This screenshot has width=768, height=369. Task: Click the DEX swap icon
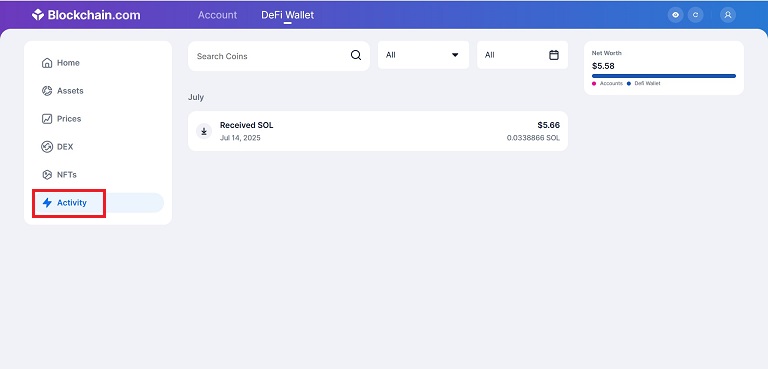pyautogui.click(x=47, y=147)
